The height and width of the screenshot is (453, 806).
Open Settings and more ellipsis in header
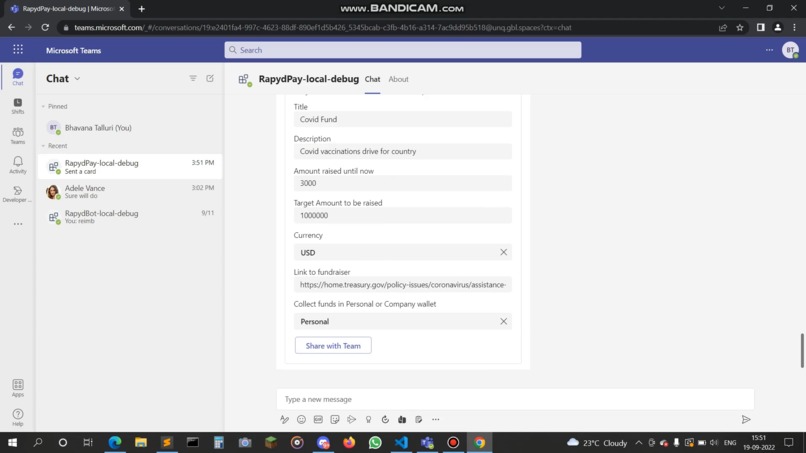click(769, 50)
